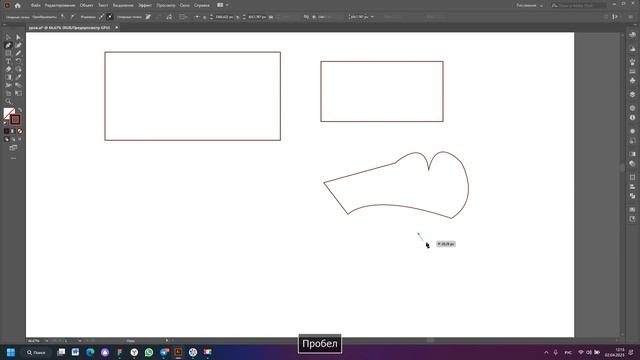Click the Home icon
Viewport: 640px width, 360px height.
pyautogui.click(x=18, y=5)
